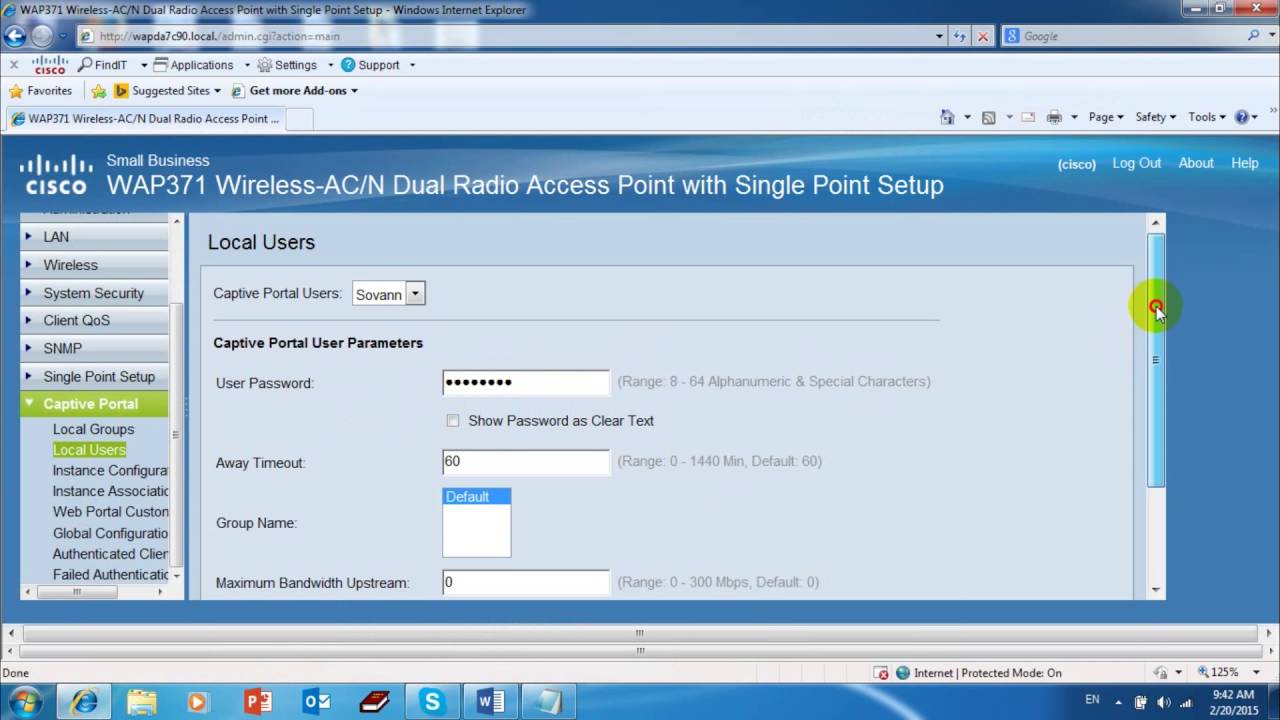Click the Log Out link
Viewport: 1280px width, 720px height.
coord(1137,163)
